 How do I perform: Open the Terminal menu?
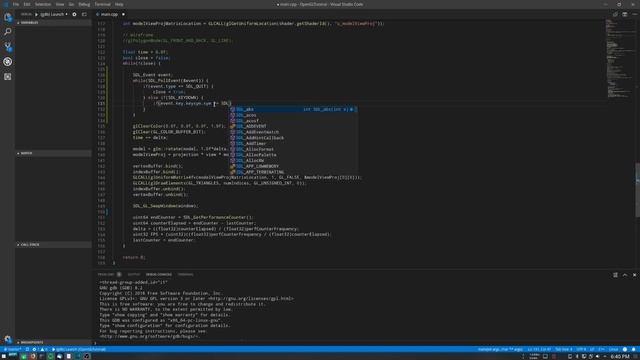pos(102,4)
